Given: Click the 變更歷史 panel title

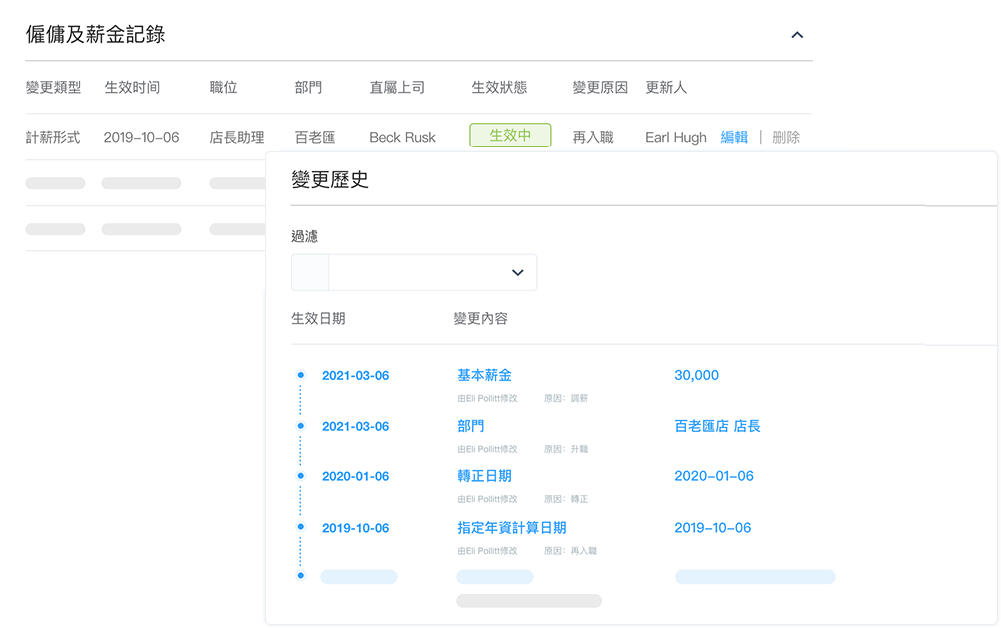Looking at the screenshot, I should (x=330, y=179).
